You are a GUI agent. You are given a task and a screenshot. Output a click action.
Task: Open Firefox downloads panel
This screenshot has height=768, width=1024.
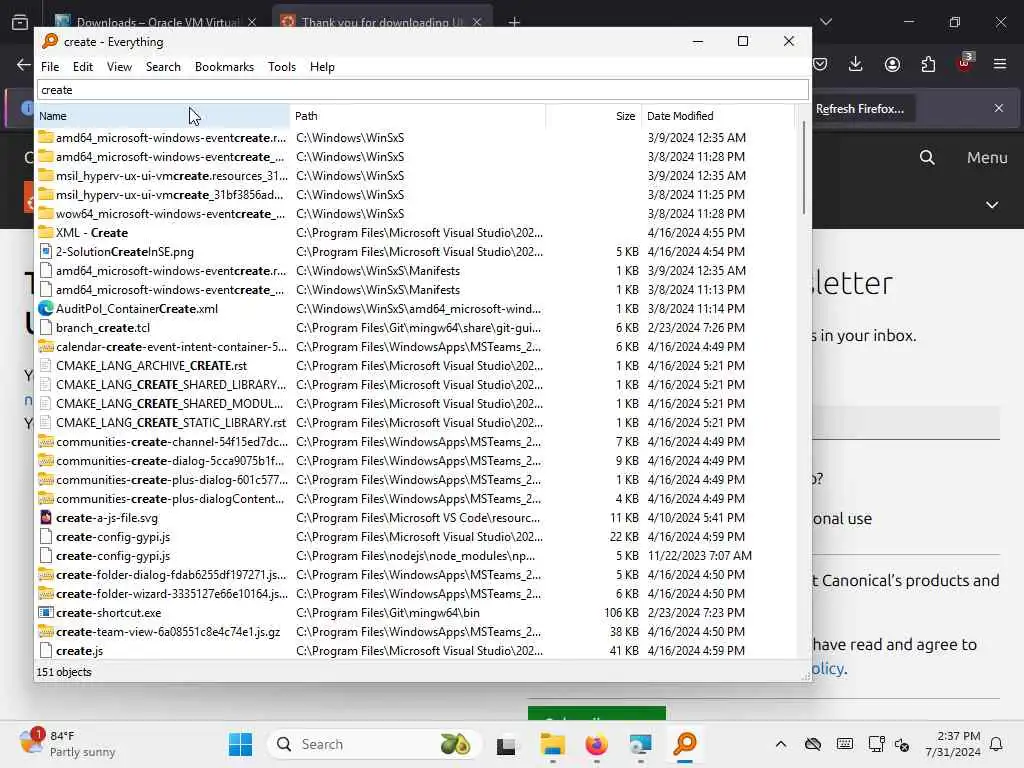[856, 64]
